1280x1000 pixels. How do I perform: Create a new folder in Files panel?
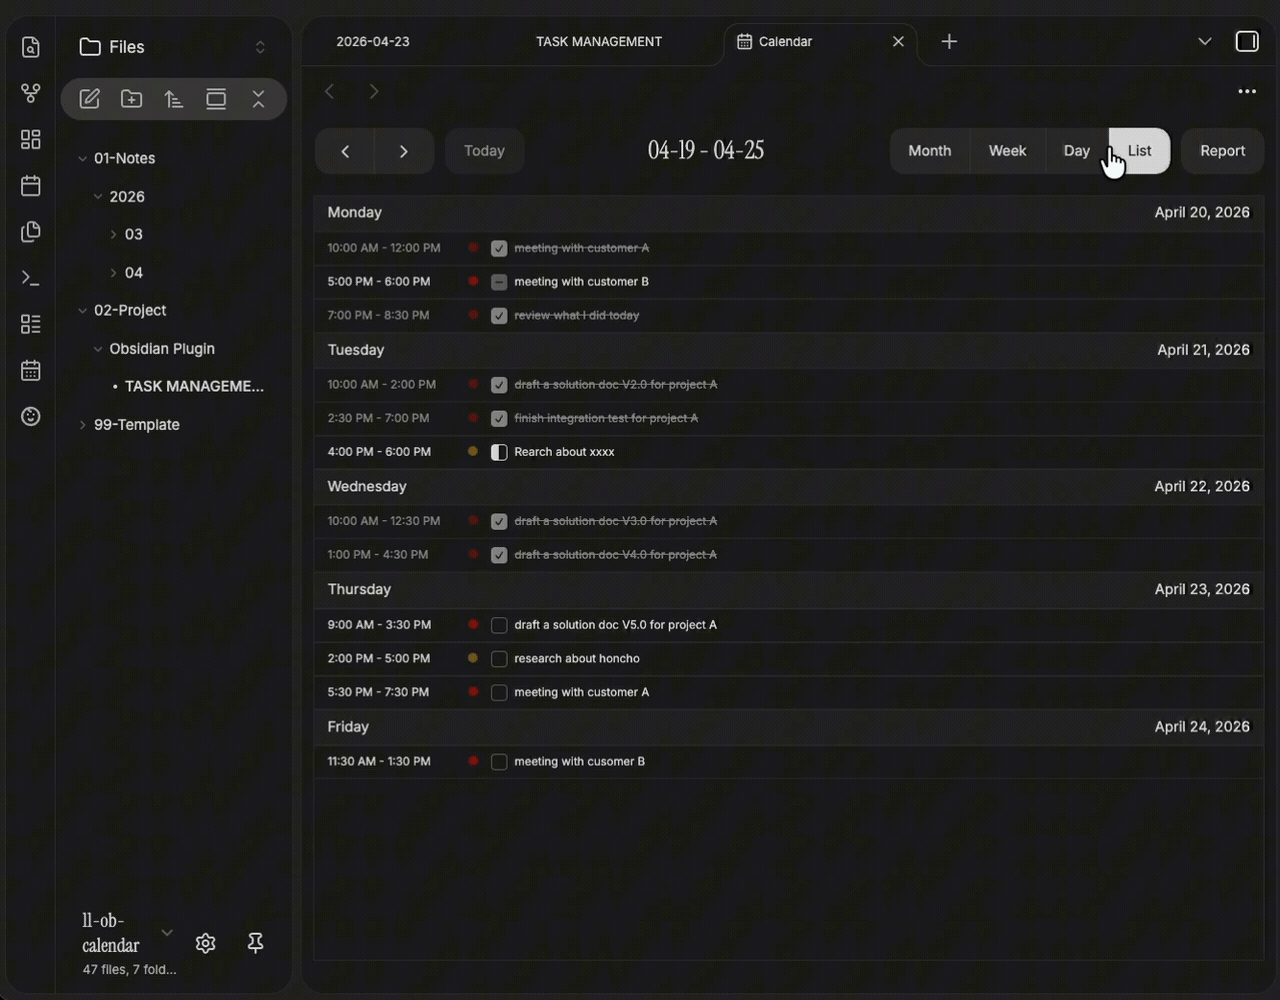132,99
